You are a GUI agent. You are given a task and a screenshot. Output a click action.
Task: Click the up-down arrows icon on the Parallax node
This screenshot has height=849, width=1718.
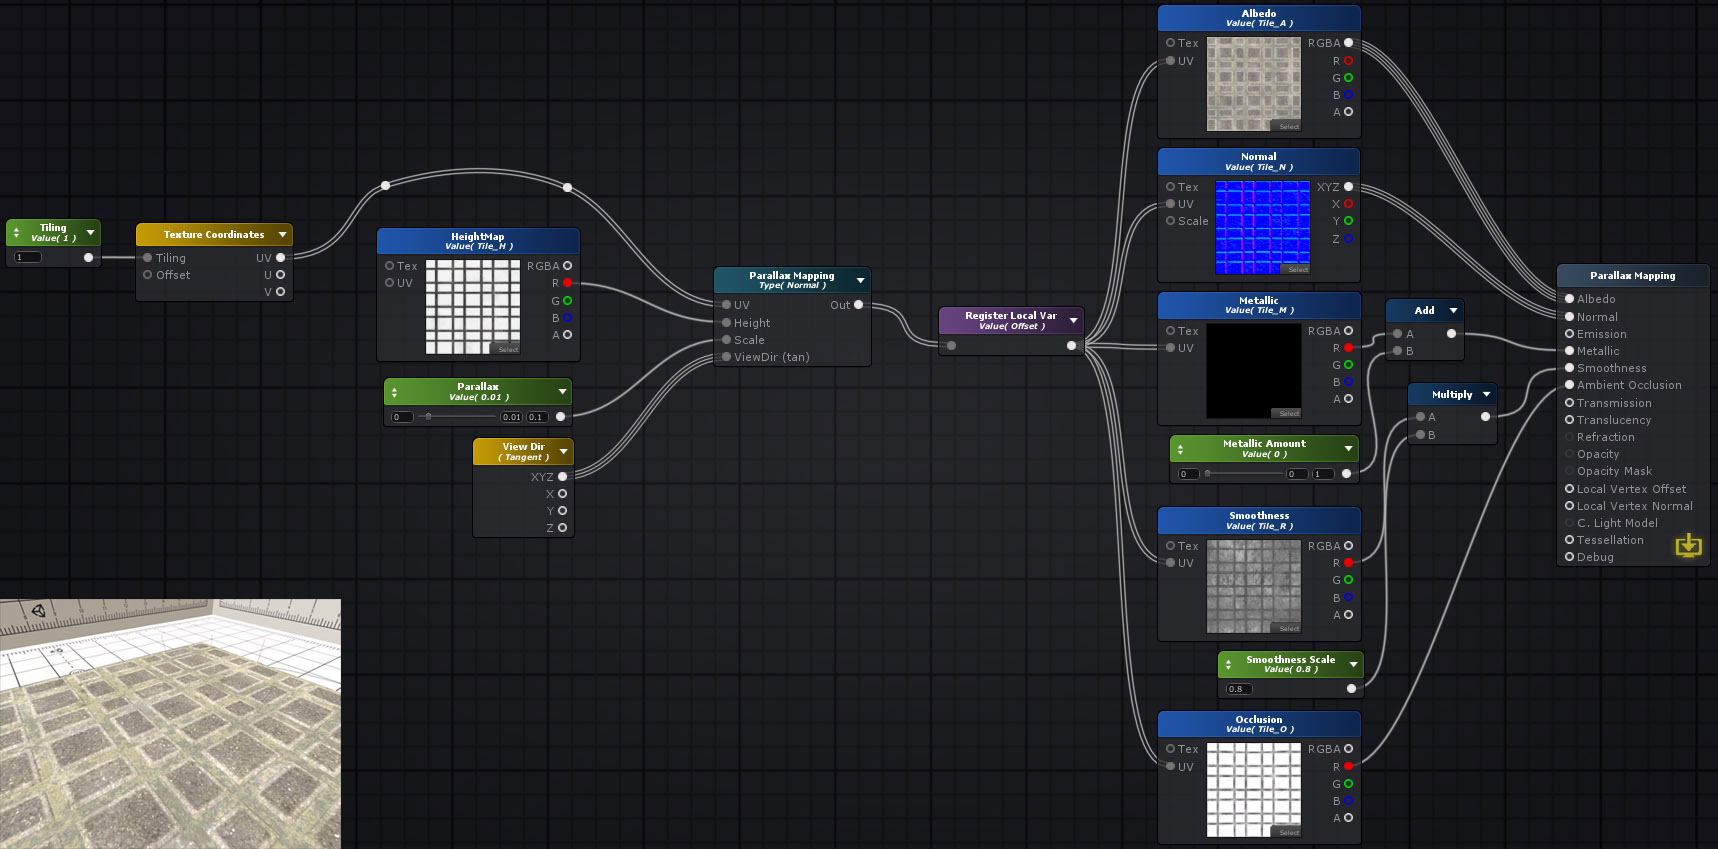(394, 392)
